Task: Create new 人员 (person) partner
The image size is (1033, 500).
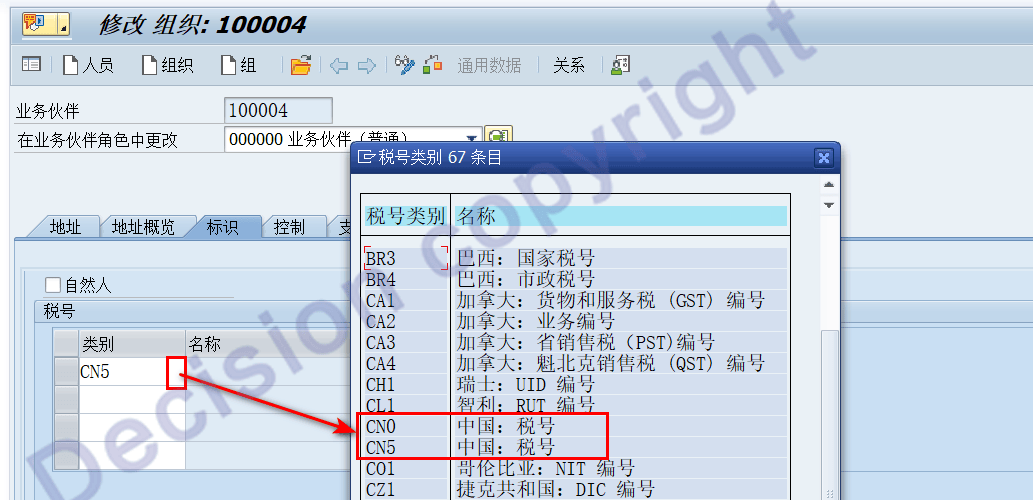Action: click(88, 65)
